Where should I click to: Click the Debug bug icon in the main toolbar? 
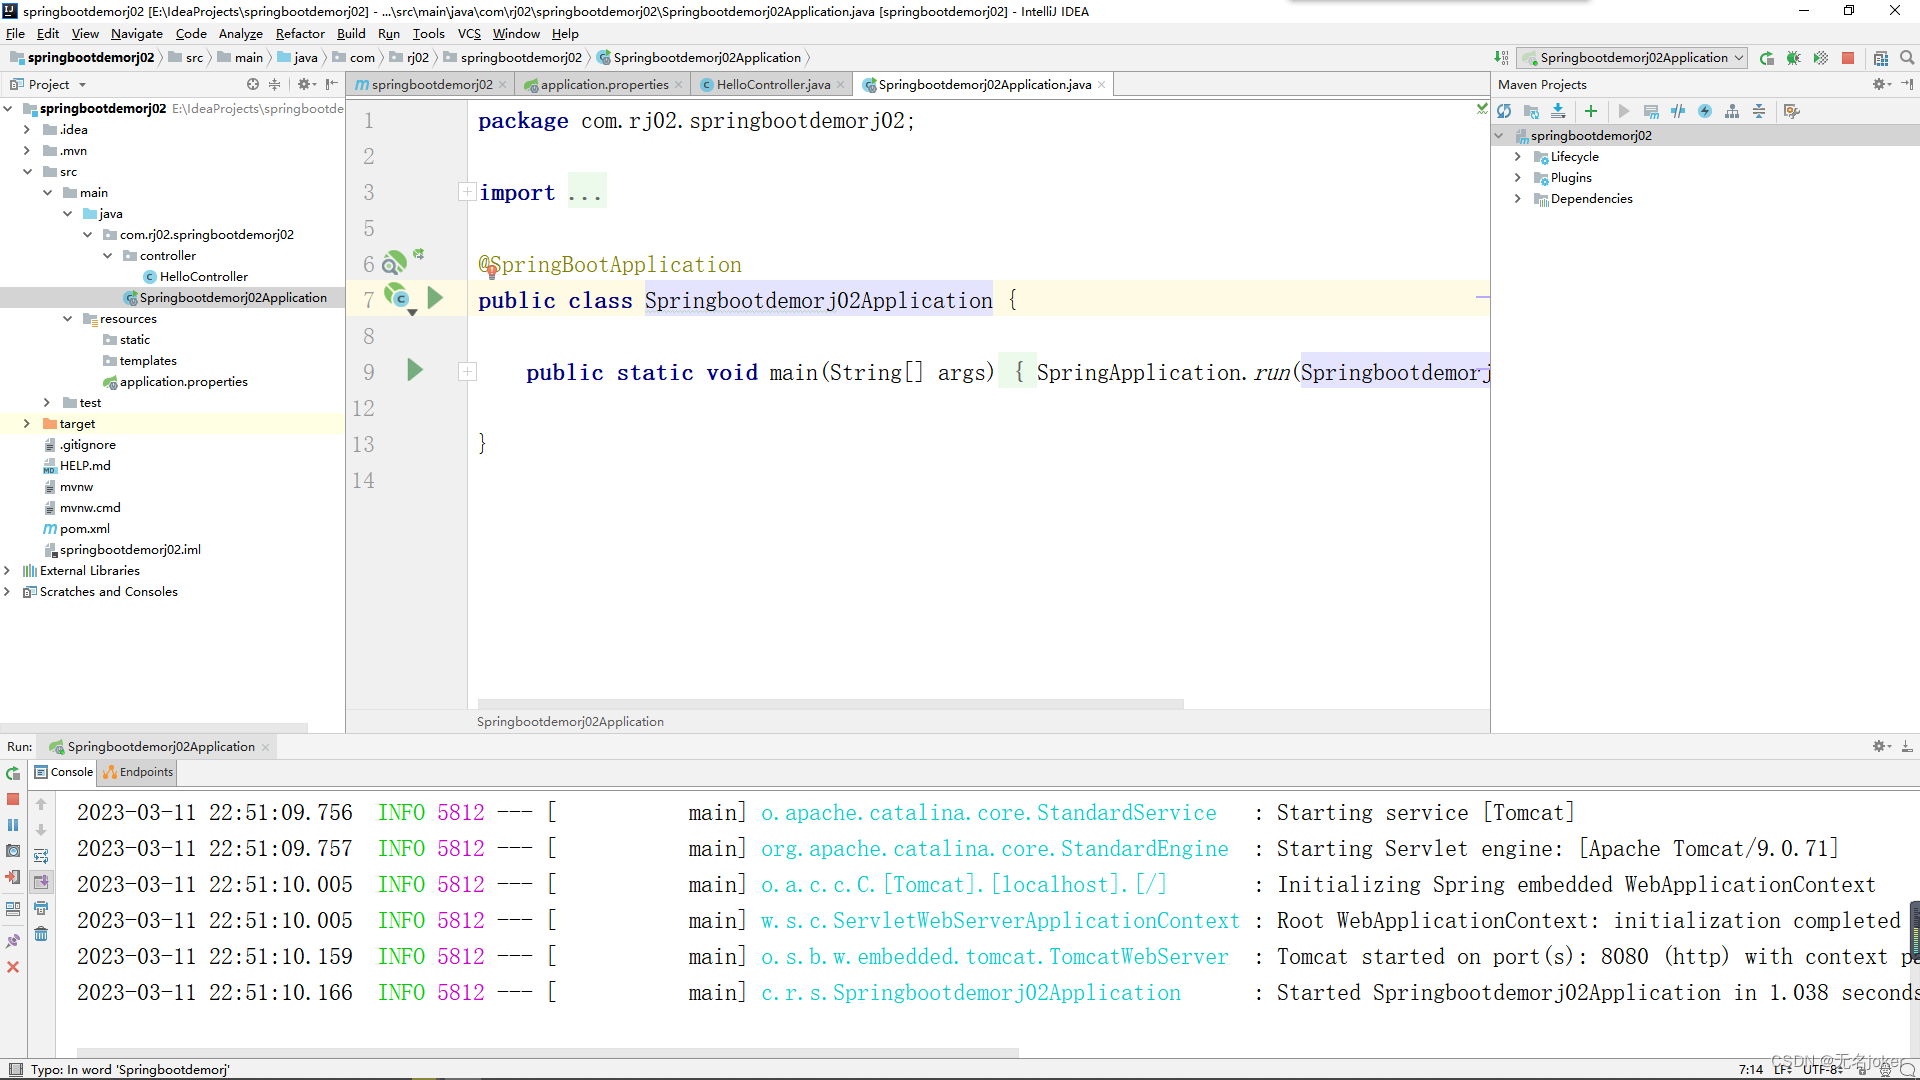(x=1794, y=58)
